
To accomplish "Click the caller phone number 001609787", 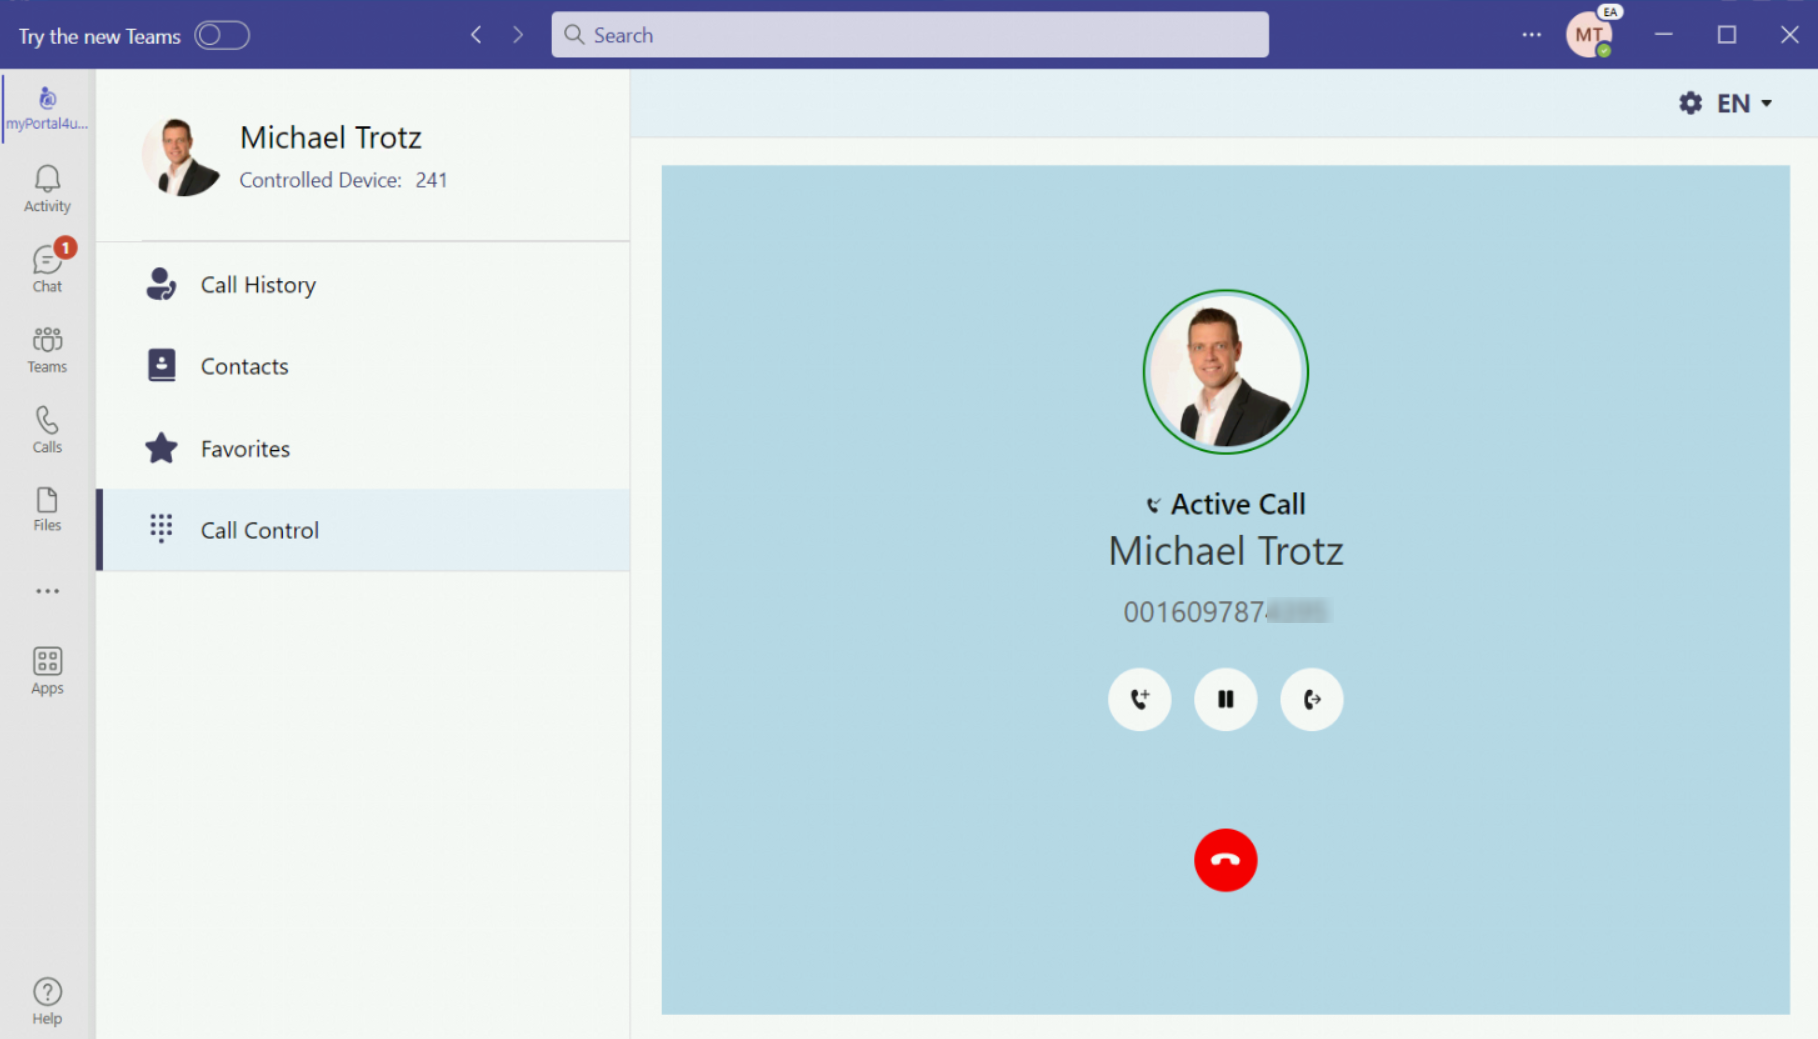I will [x=1226, y=611].
